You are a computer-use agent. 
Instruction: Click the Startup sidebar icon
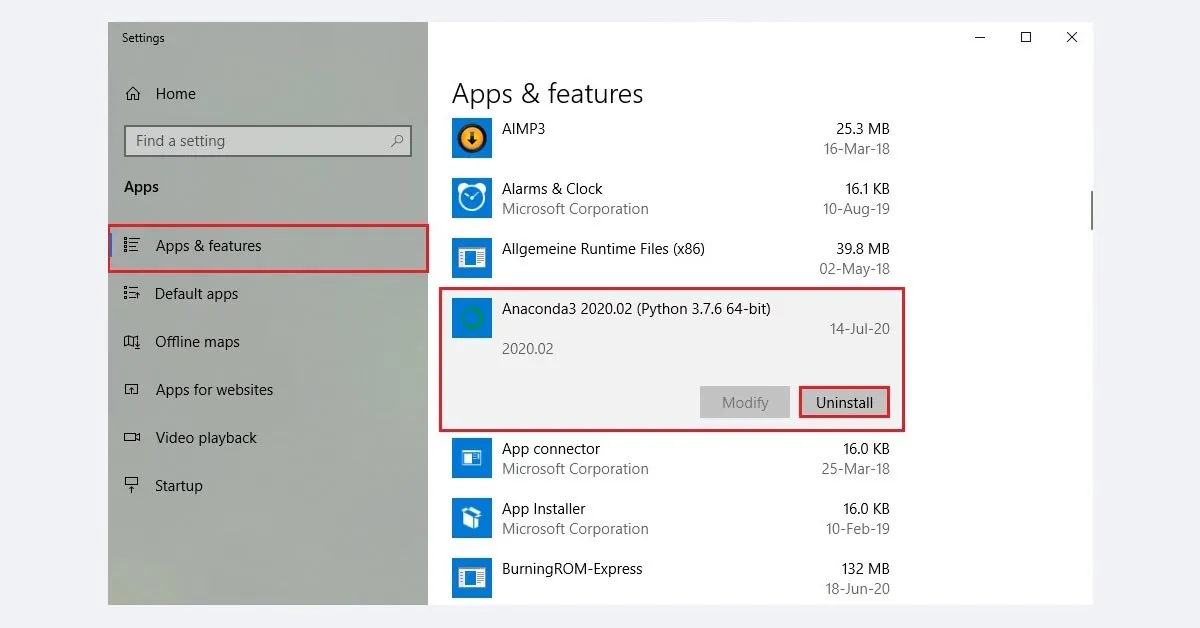click(133, 485)
